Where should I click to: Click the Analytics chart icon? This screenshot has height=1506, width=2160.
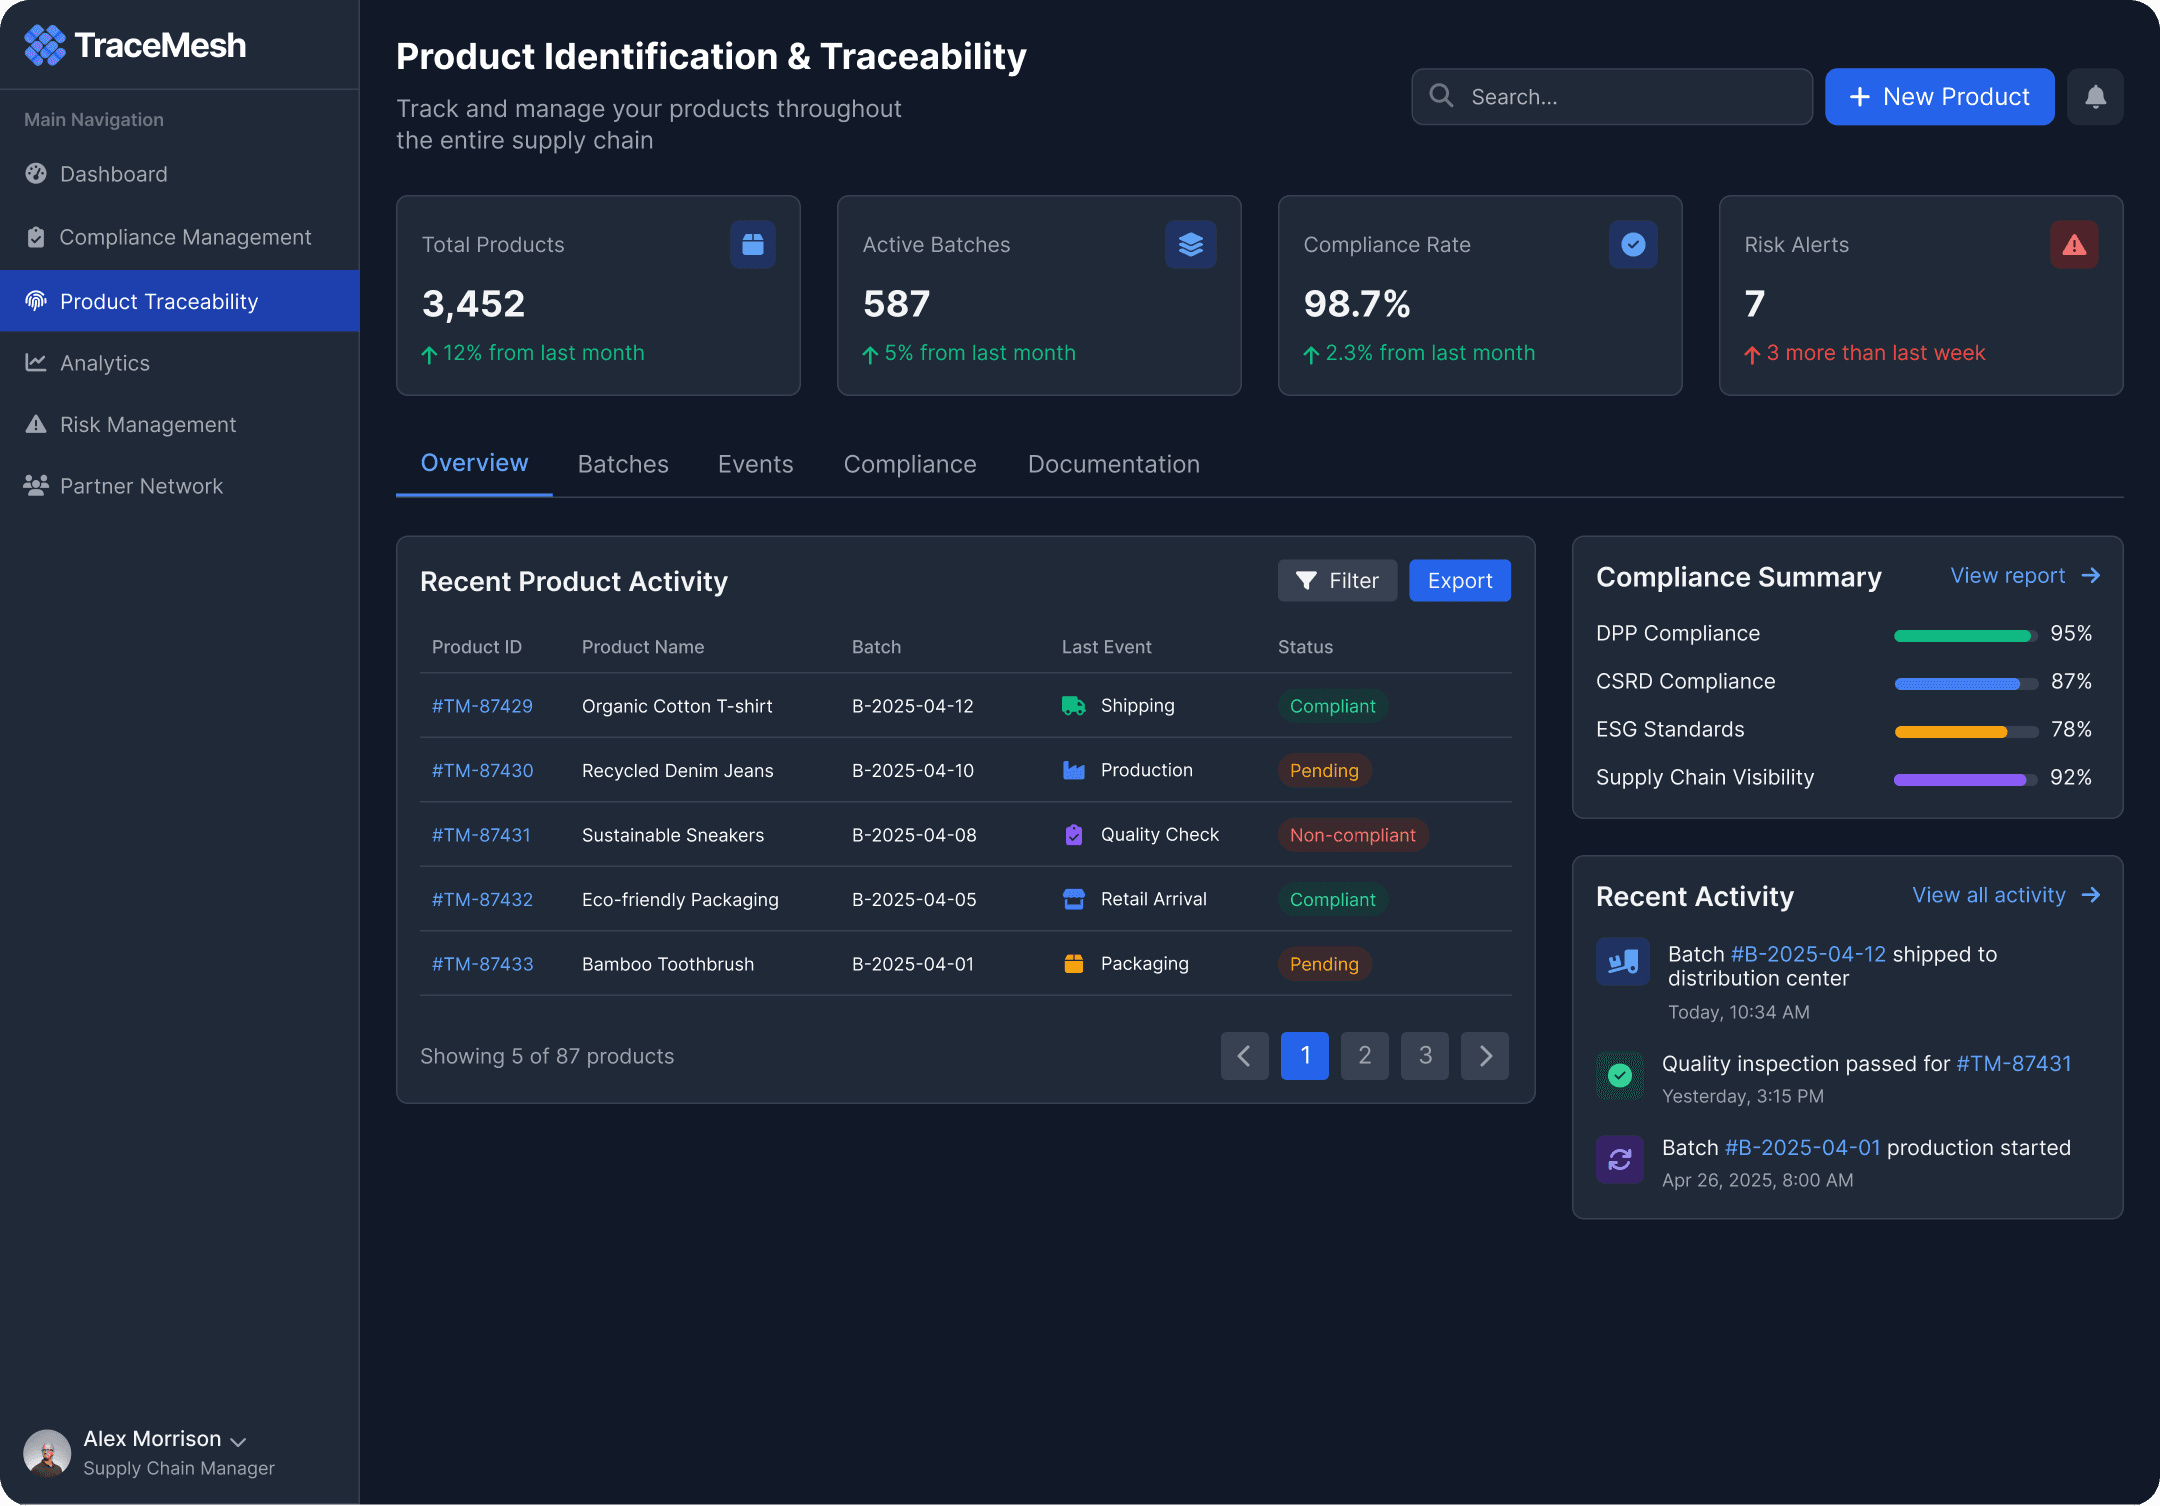point(36,363)
